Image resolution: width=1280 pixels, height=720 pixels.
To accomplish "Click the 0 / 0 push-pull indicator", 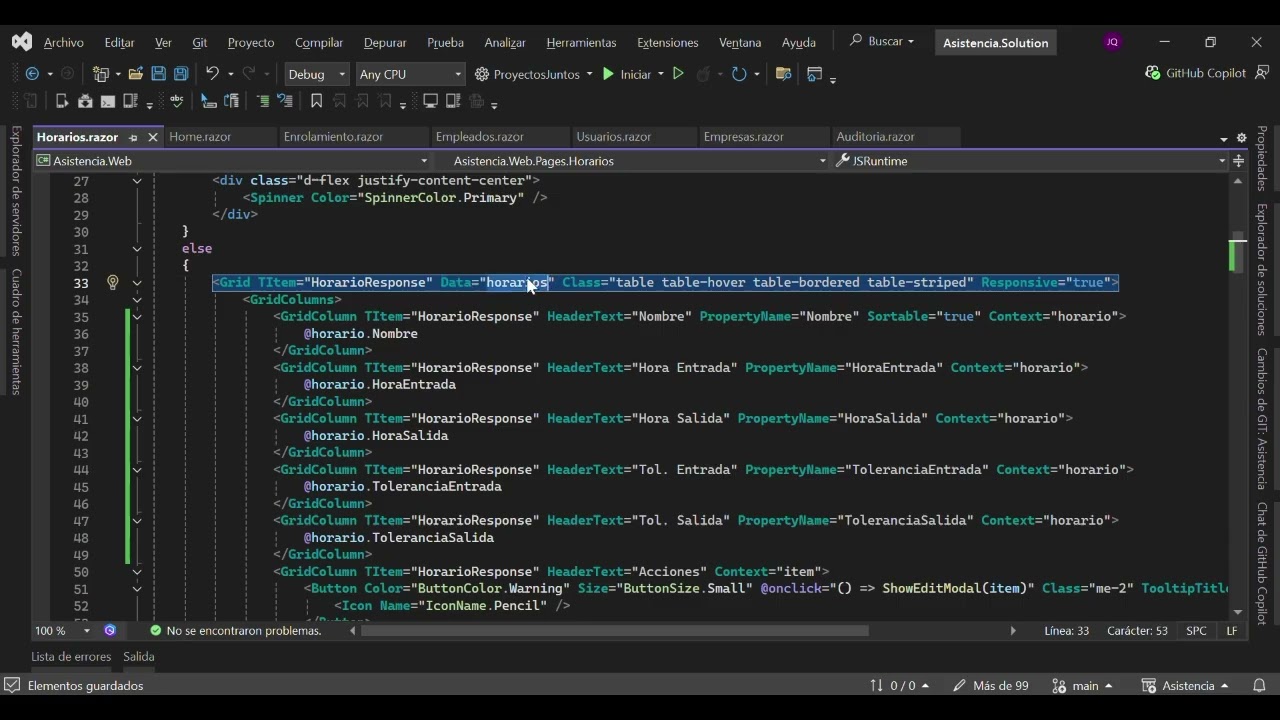I will (x=900, y=686).
